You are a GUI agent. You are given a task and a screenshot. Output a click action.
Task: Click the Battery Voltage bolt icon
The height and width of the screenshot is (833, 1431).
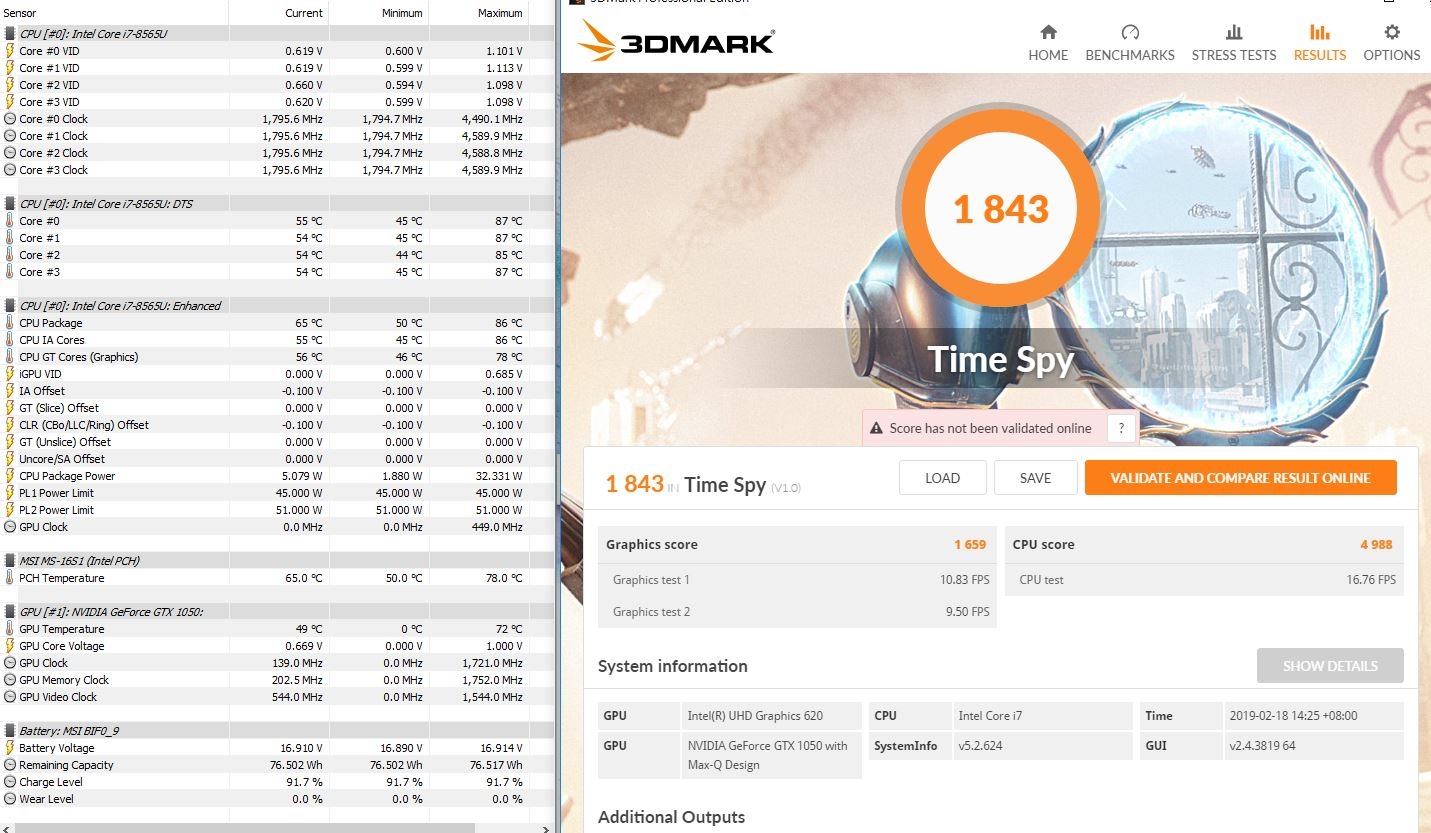[x=10, y=747]
